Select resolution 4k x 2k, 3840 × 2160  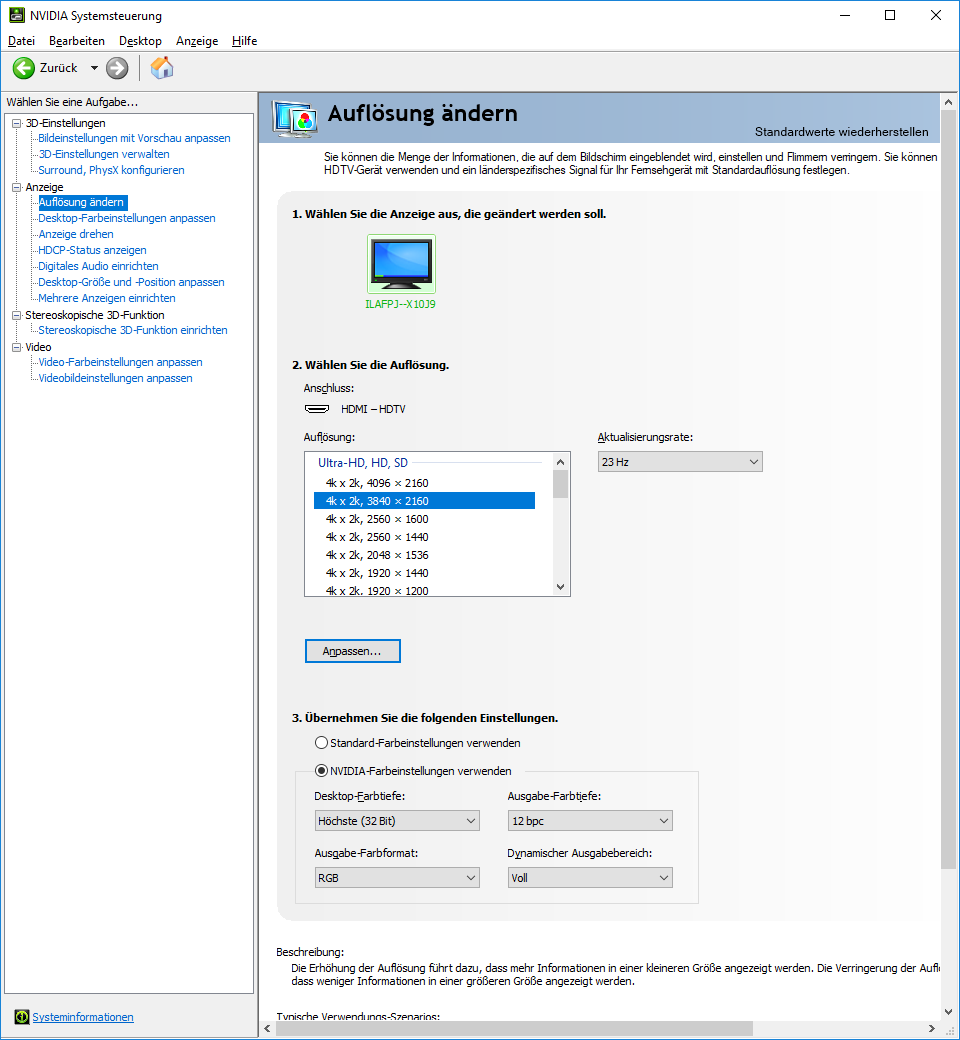pyautogui.click(x=424, y=501)
